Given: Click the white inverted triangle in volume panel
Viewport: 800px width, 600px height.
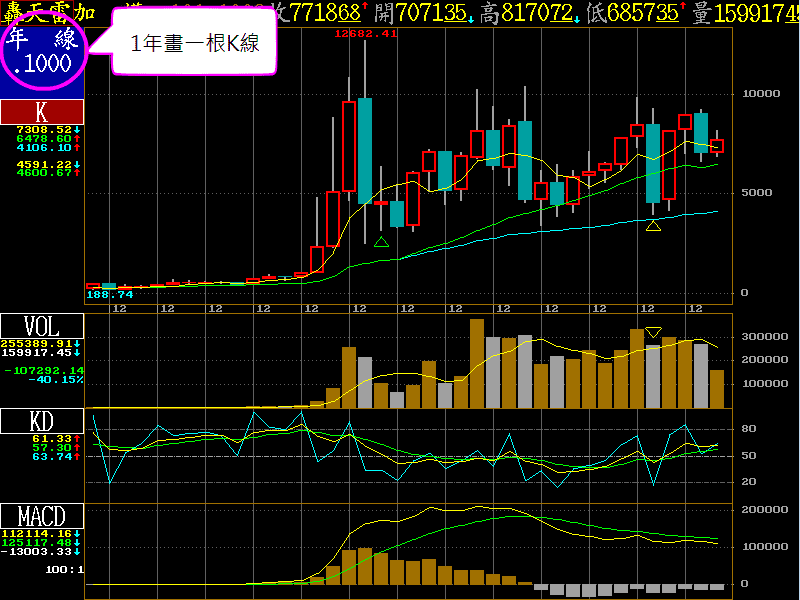Looking at the screenshot, I should [653, 332].
